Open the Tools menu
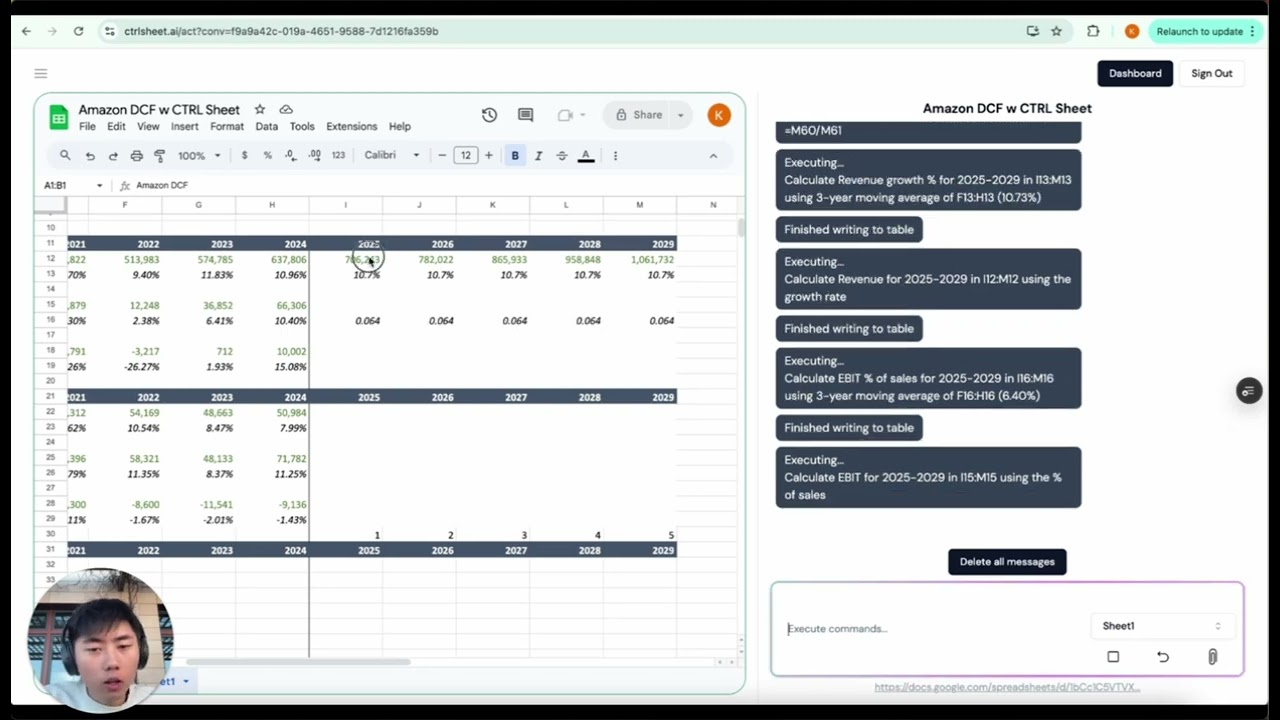The width and height of the screenshot is (1280, 720). pos(302,127)
